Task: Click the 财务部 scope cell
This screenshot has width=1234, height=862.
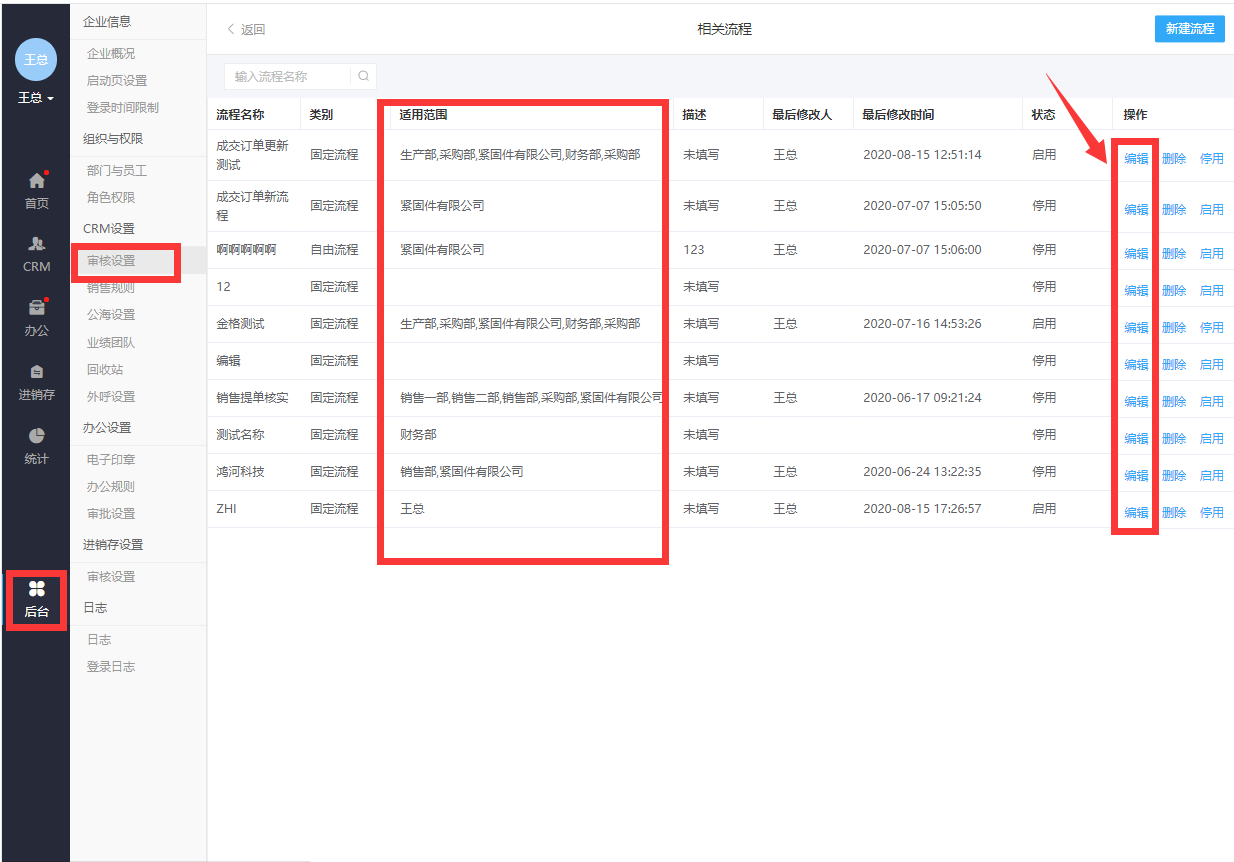Action: [x=418, y=435]
